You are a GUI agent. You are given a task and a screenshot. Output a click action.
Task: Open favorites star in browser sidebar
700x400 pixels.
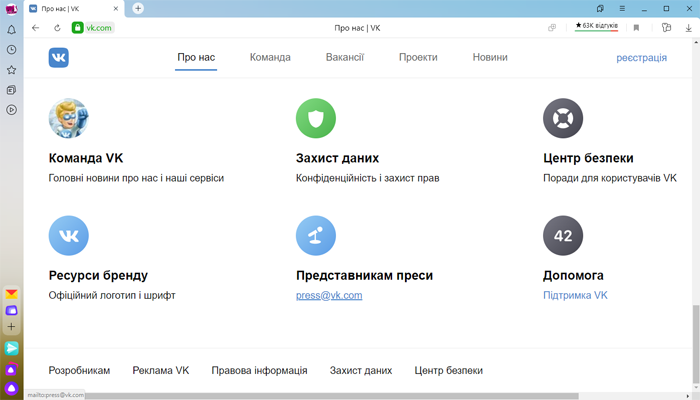coord(12,70)
